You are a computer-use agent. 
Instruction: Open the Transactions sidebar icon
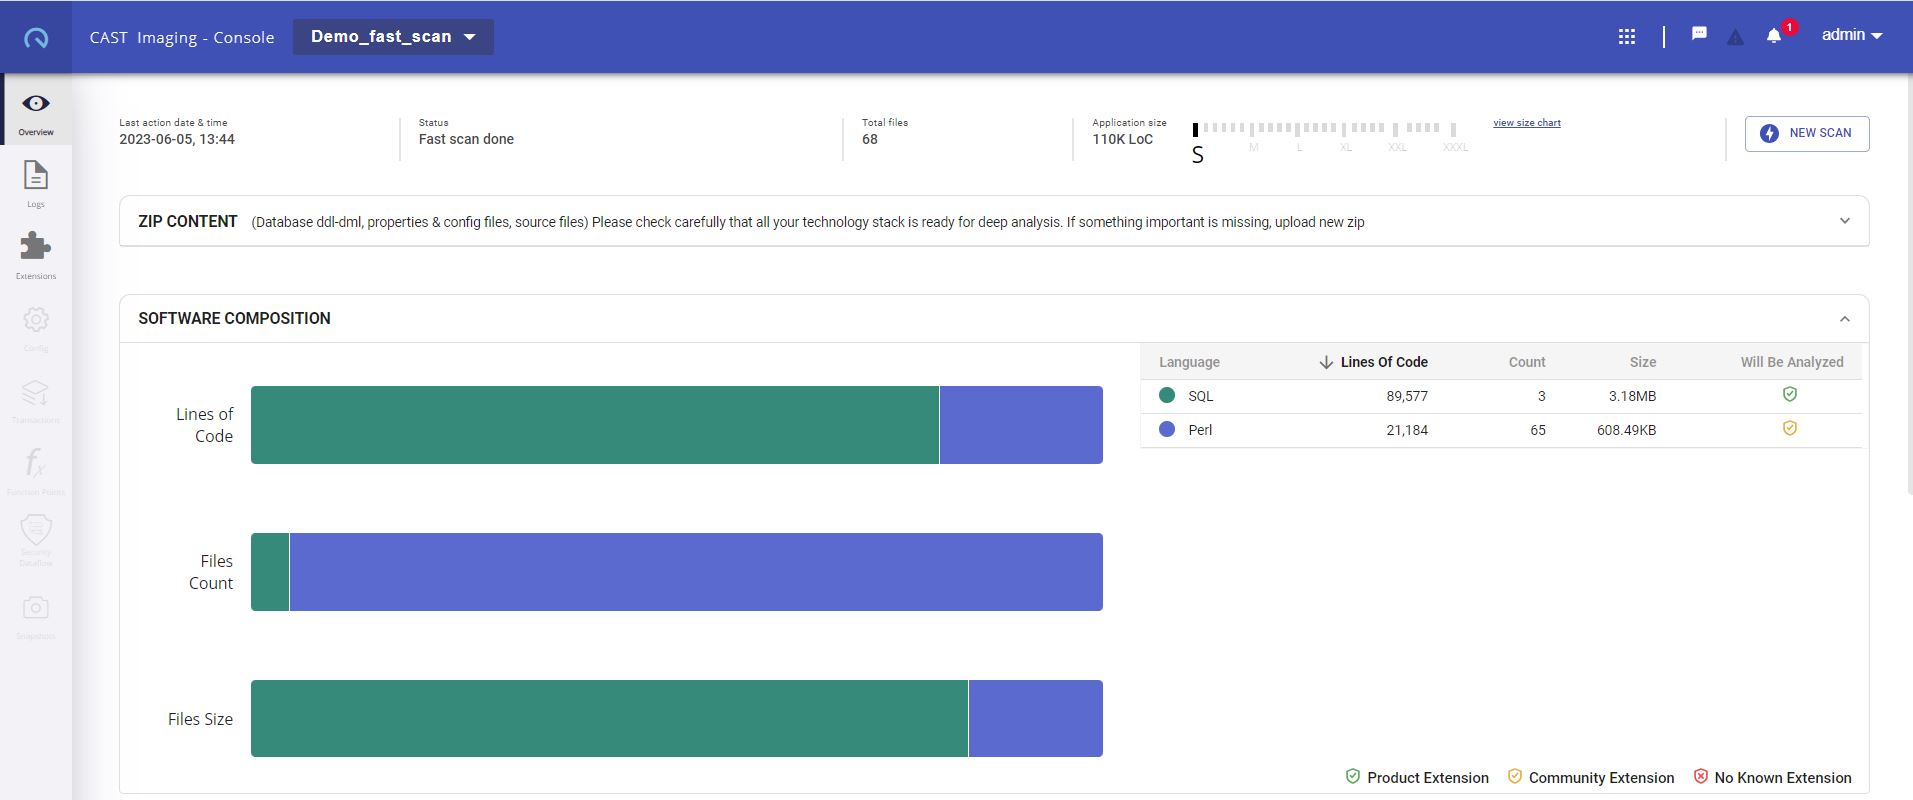point(36,392)
